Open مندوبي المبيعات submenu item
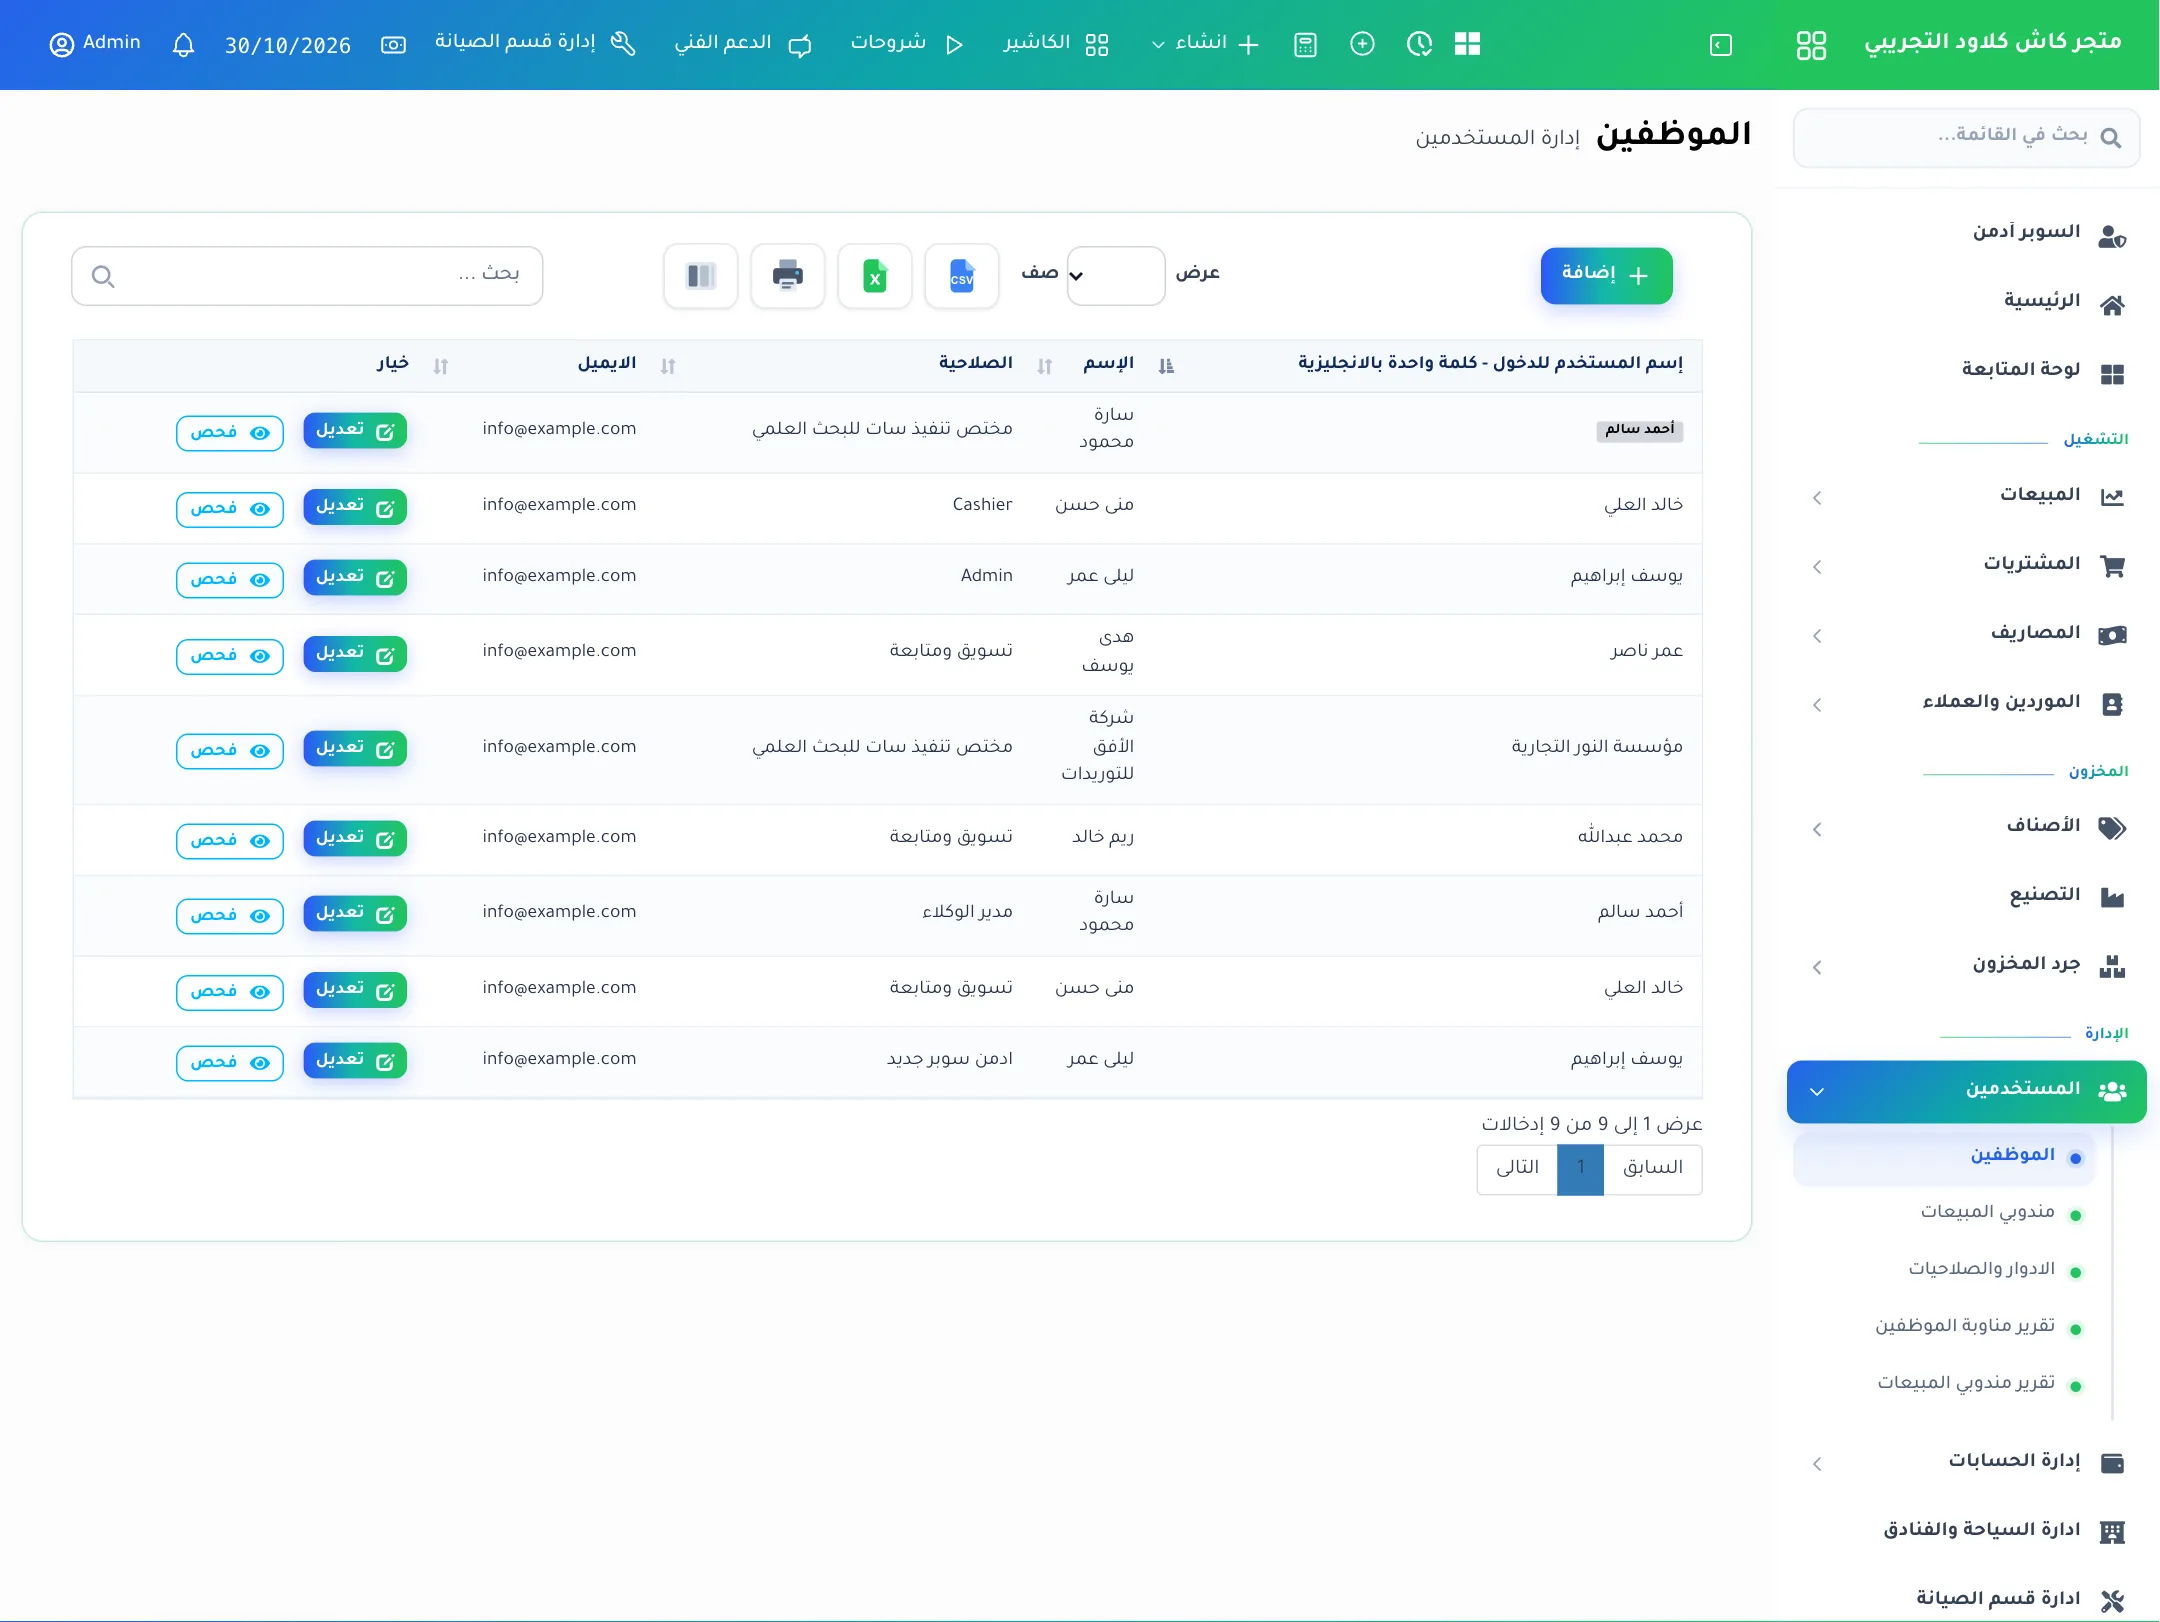 point(1986,1213)
